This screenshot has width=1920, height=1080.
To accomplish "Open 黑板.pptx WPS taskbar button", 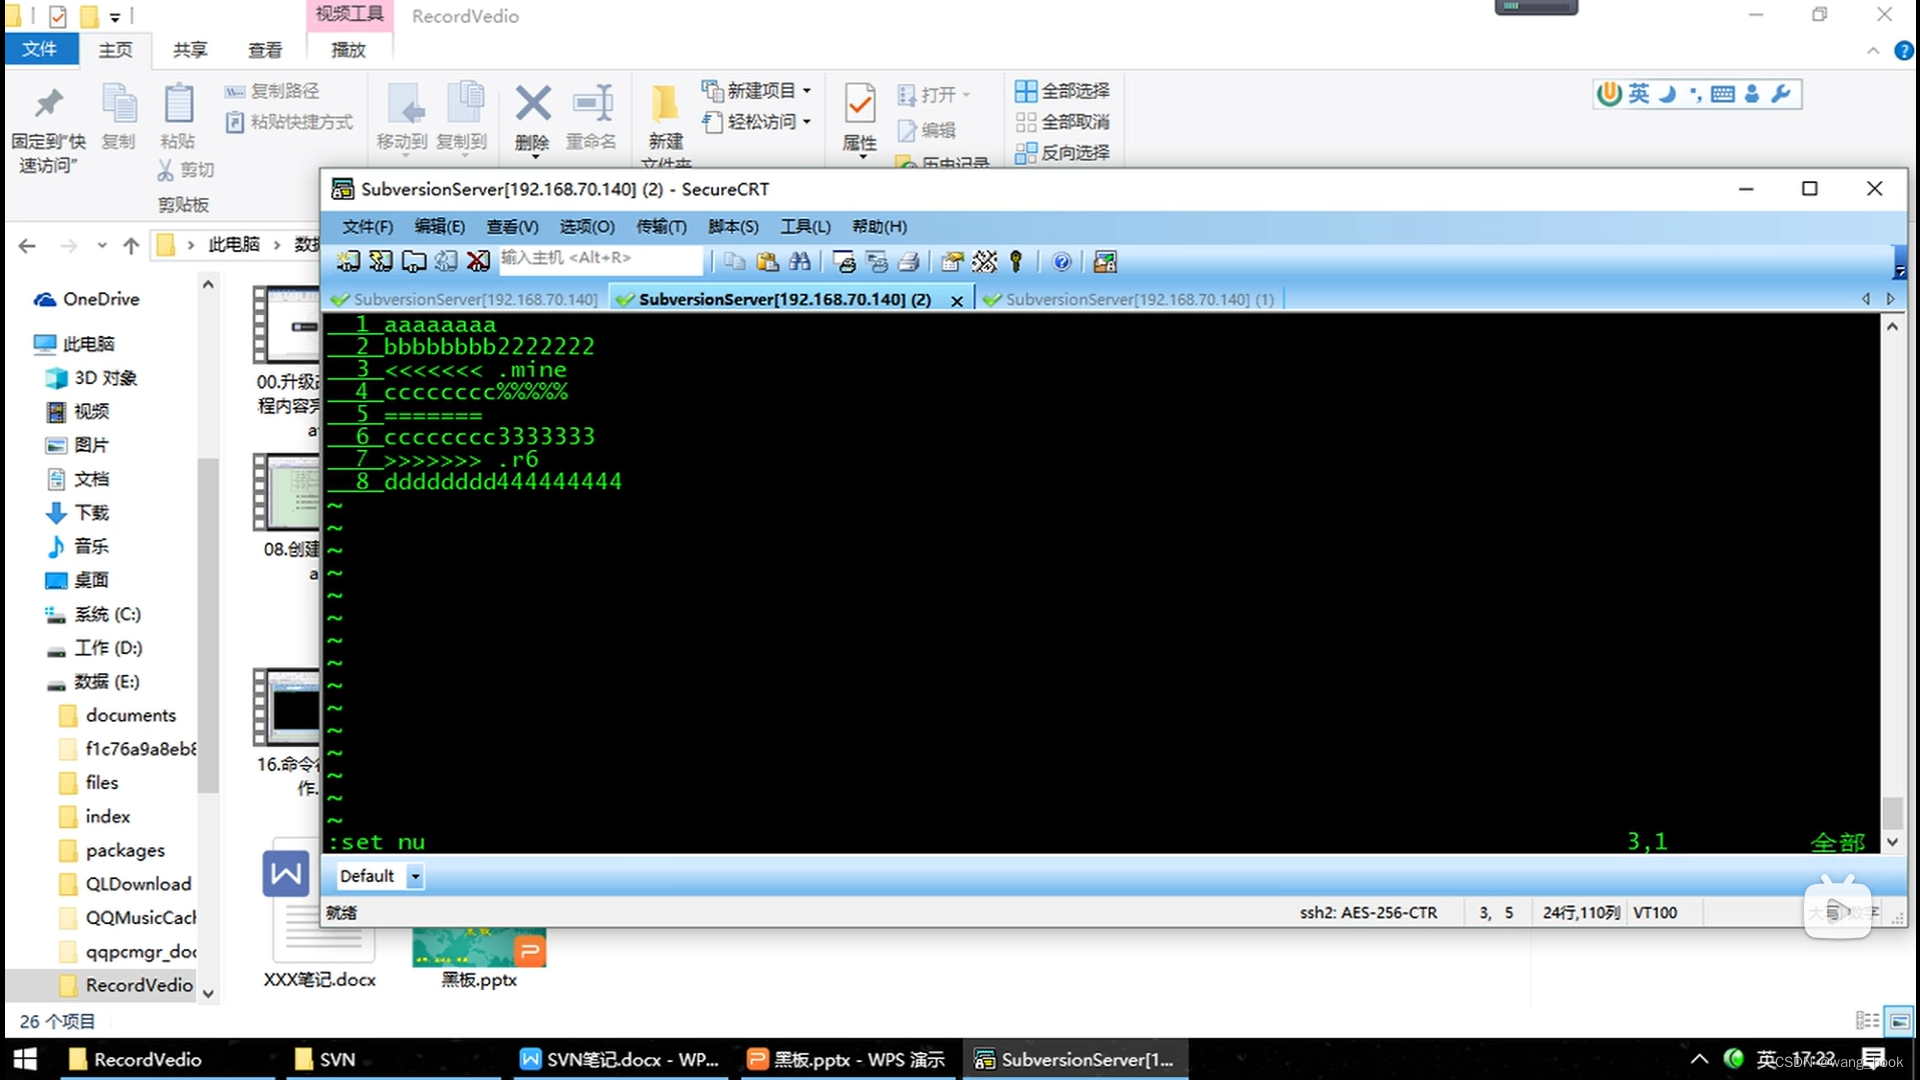I will [846, 1059].
